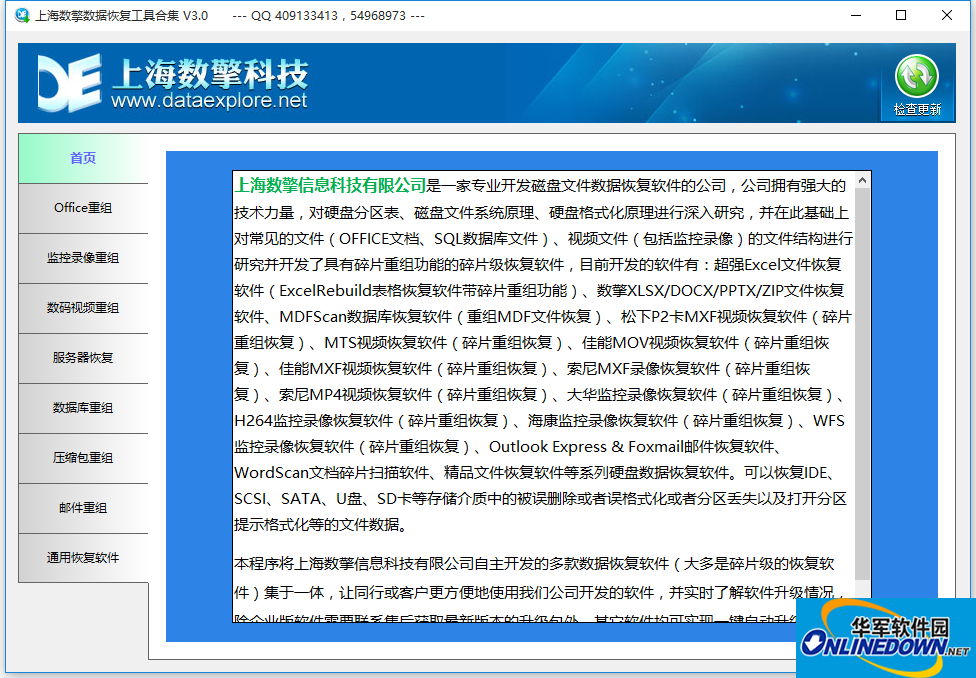Click the line starting with H264监控录像恢复软件
976x678 pixels.
tap(539, 421)
